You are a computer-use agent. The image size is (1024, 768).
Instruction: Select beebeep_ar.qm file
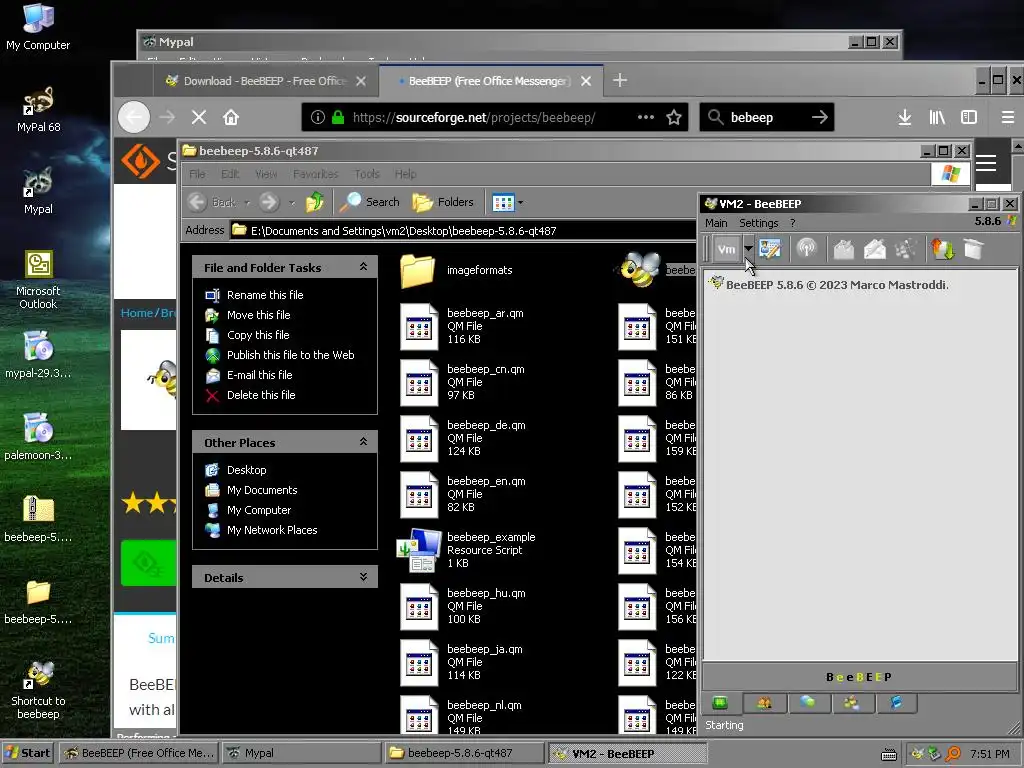pos(462,326)
